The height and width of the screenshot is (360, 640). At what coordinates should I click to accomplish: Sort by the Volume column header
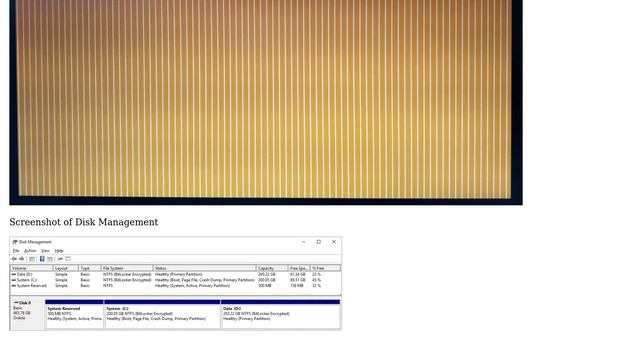(x=32, y=268)
